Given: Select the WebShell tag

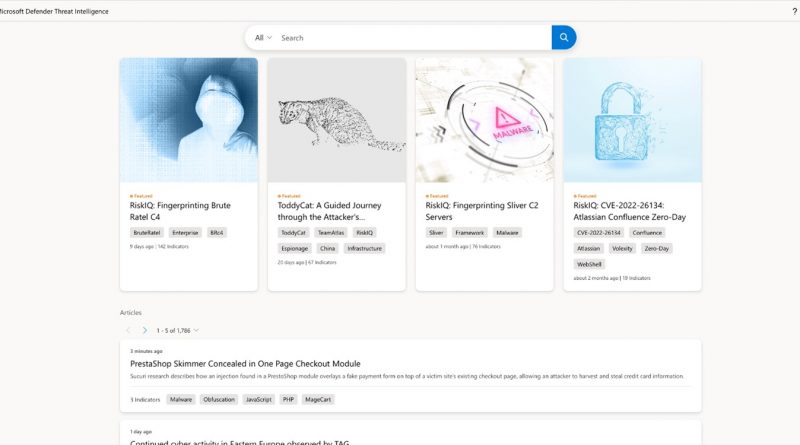Looking at the screenshot, I should [x=589, y=264].
